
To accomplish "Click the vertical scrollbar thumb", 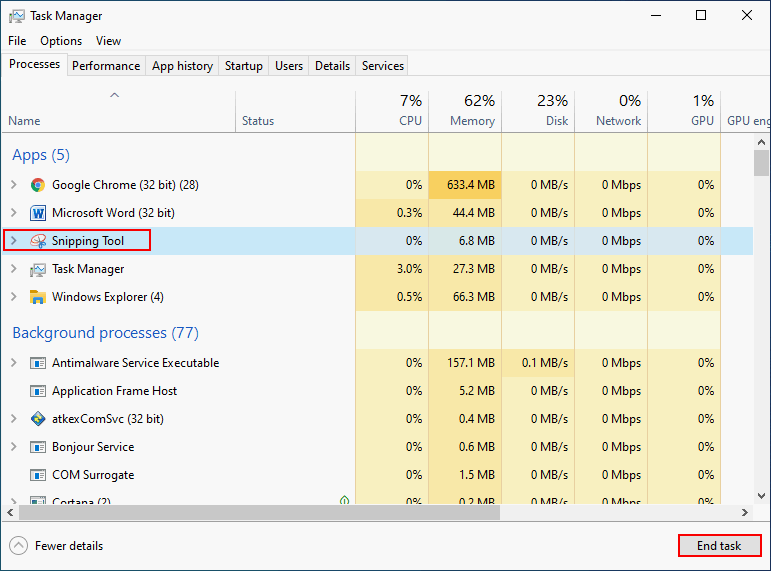I will pyautogui.click(x=761, y=163).
